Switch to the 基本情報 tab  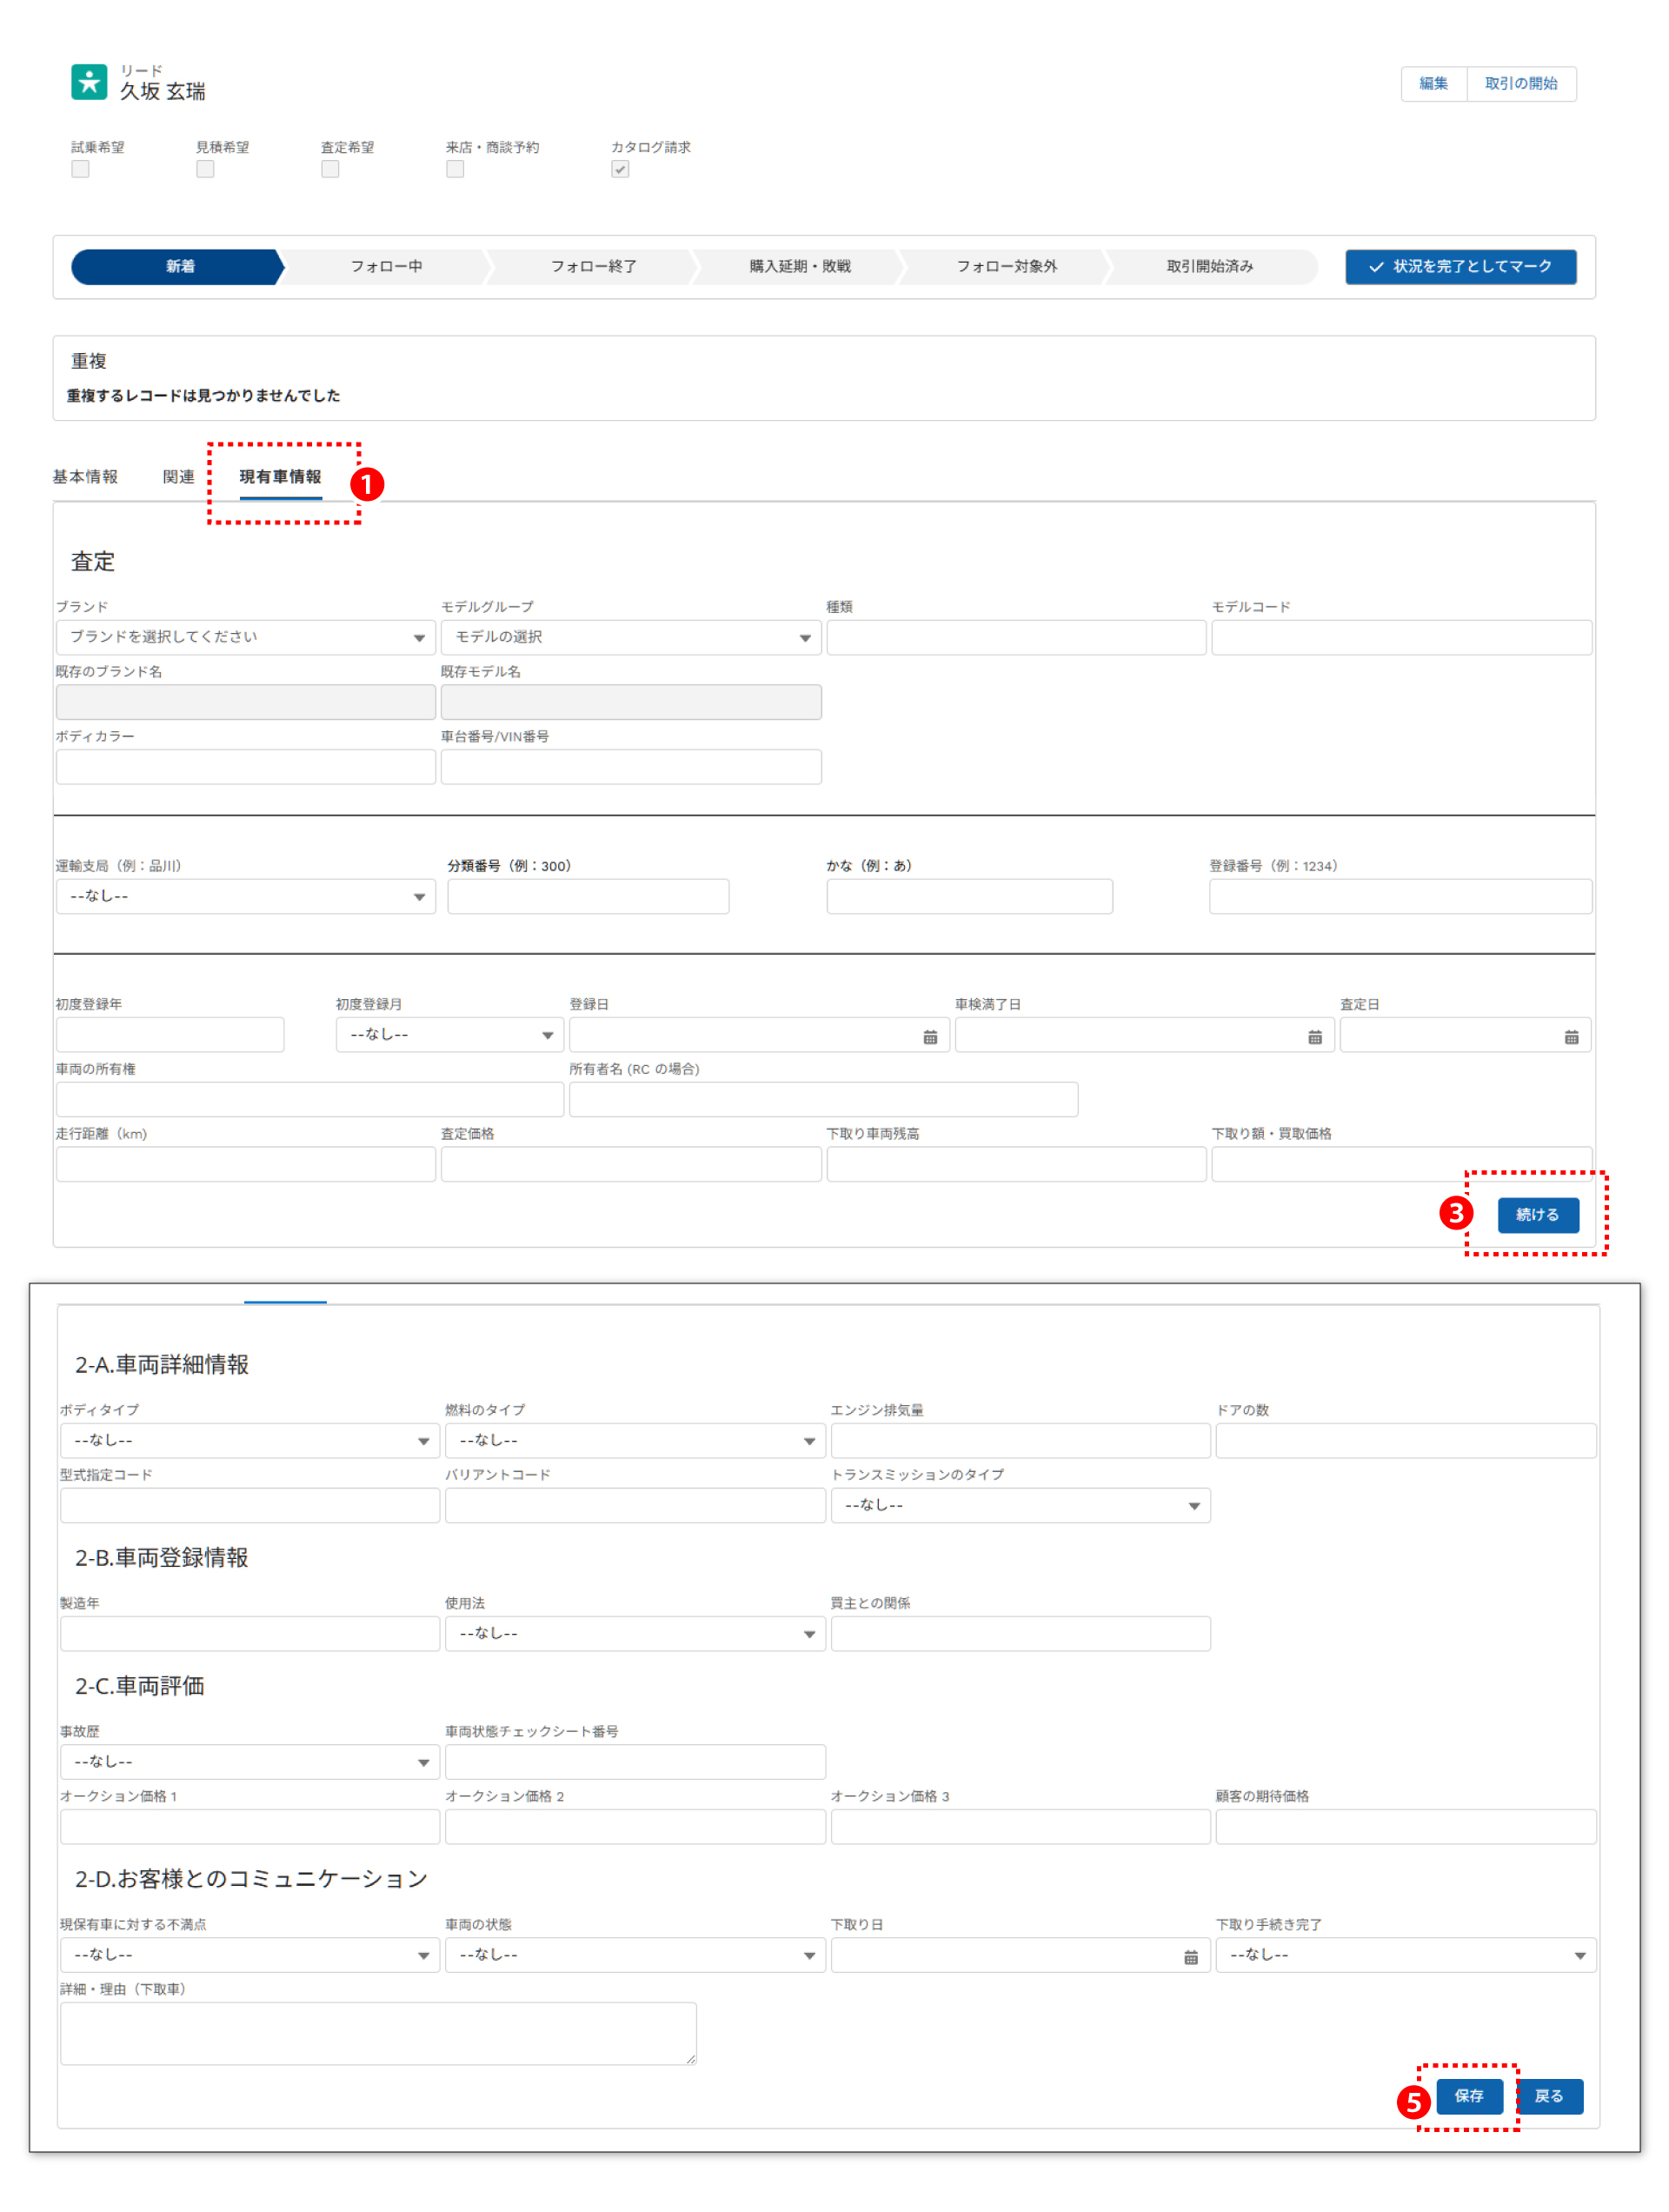click(x=85, y=477)
